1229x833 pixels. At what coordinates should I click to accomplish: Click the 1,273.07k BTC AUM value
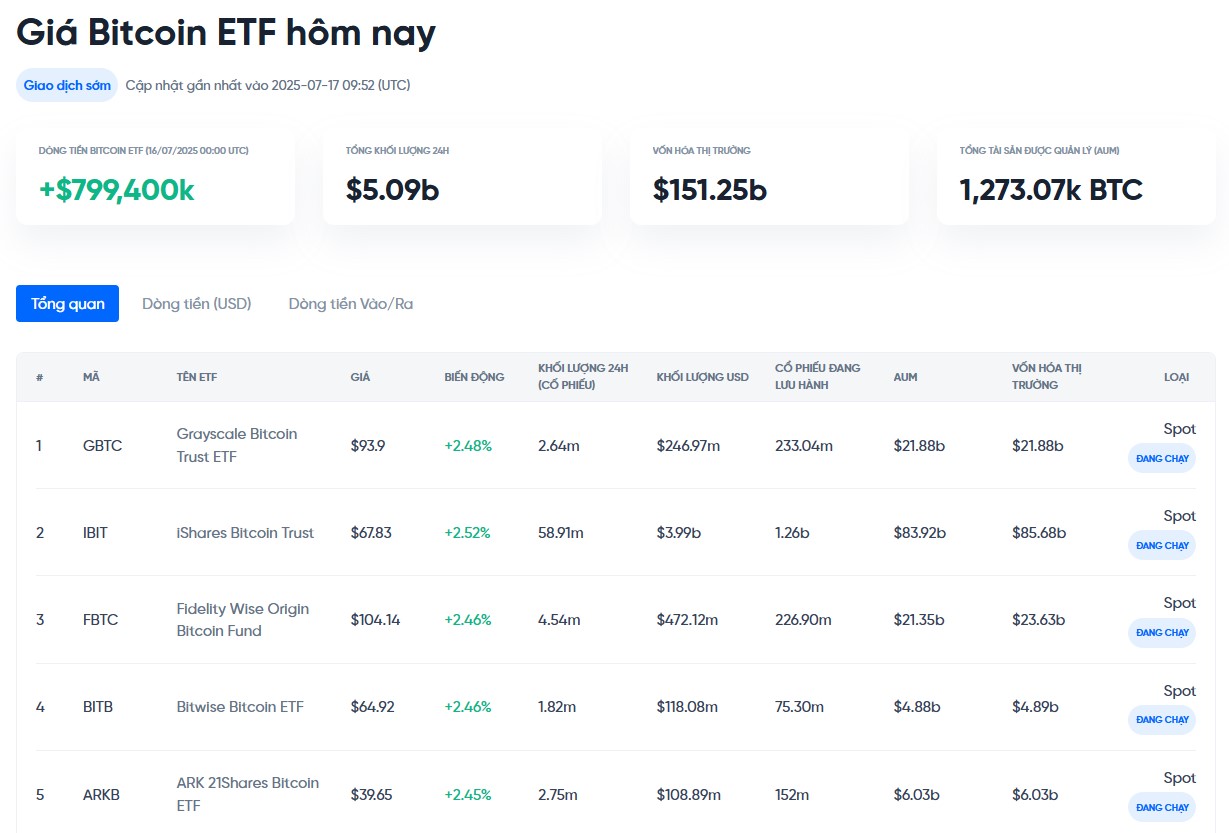click(1051, 190)
